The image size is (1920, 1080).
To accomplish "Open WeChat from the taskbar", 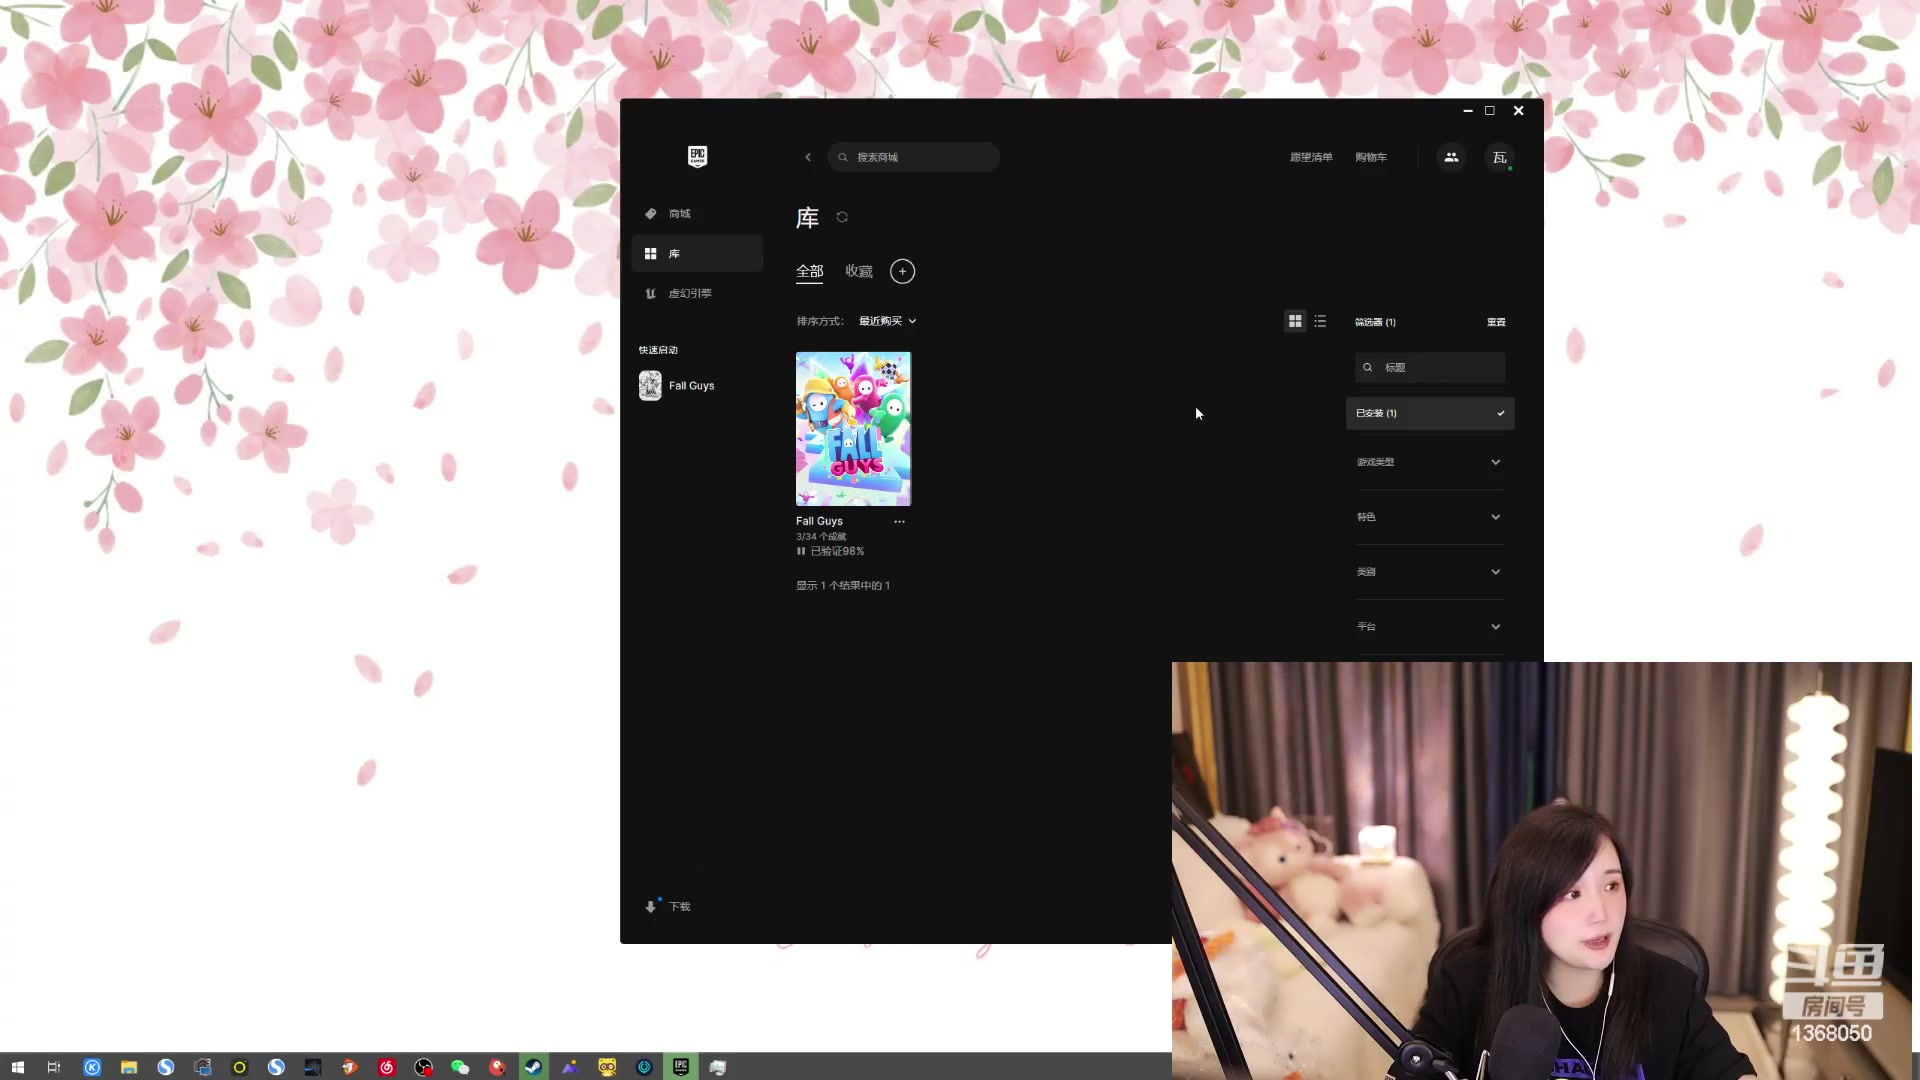I will (x=460, y=1067).
